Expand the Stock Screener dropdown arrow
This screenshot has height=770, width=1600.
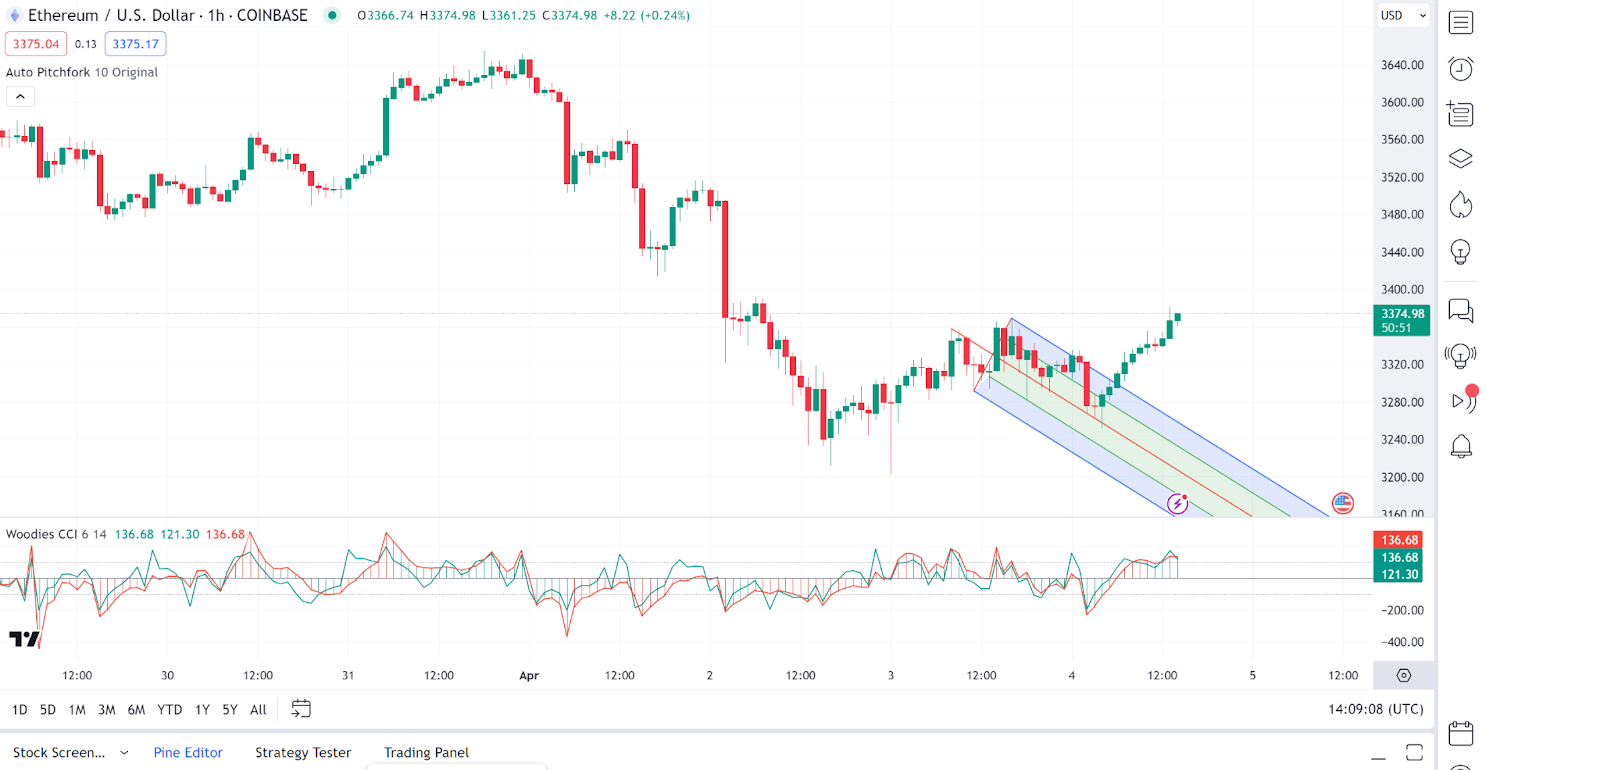click(124, 753)
